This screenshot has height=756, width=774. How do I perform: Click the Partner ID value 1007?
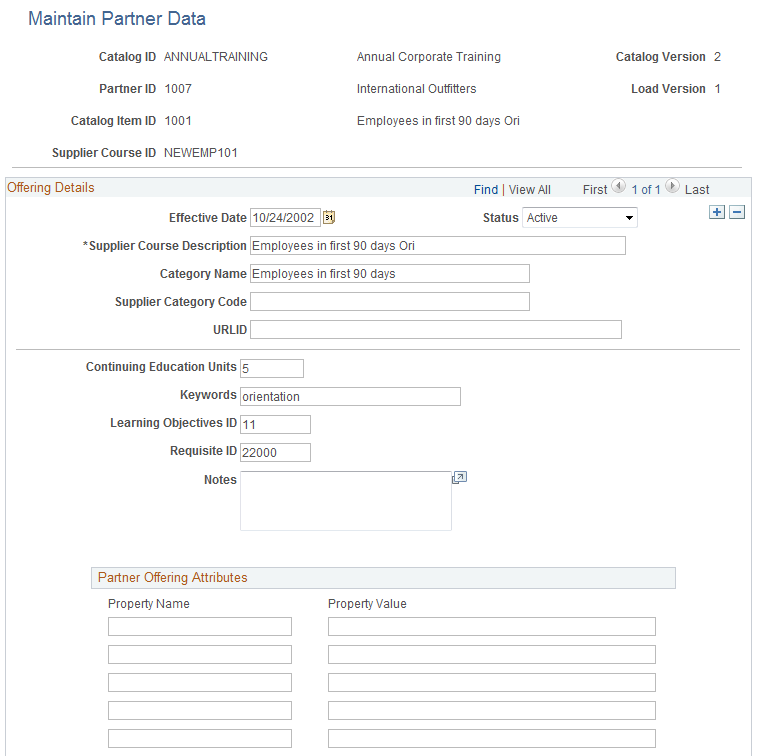(178, 89)
